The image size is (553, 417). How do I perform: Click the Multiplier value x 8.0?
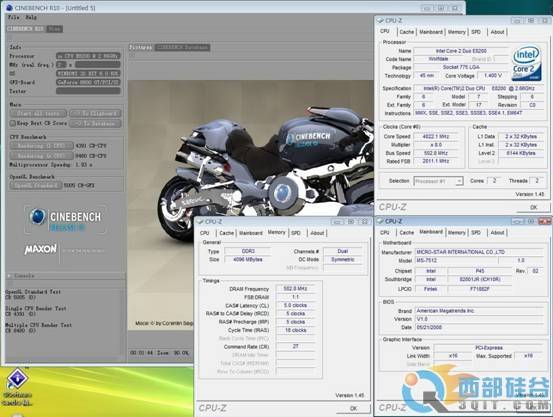tap(436, 145)
